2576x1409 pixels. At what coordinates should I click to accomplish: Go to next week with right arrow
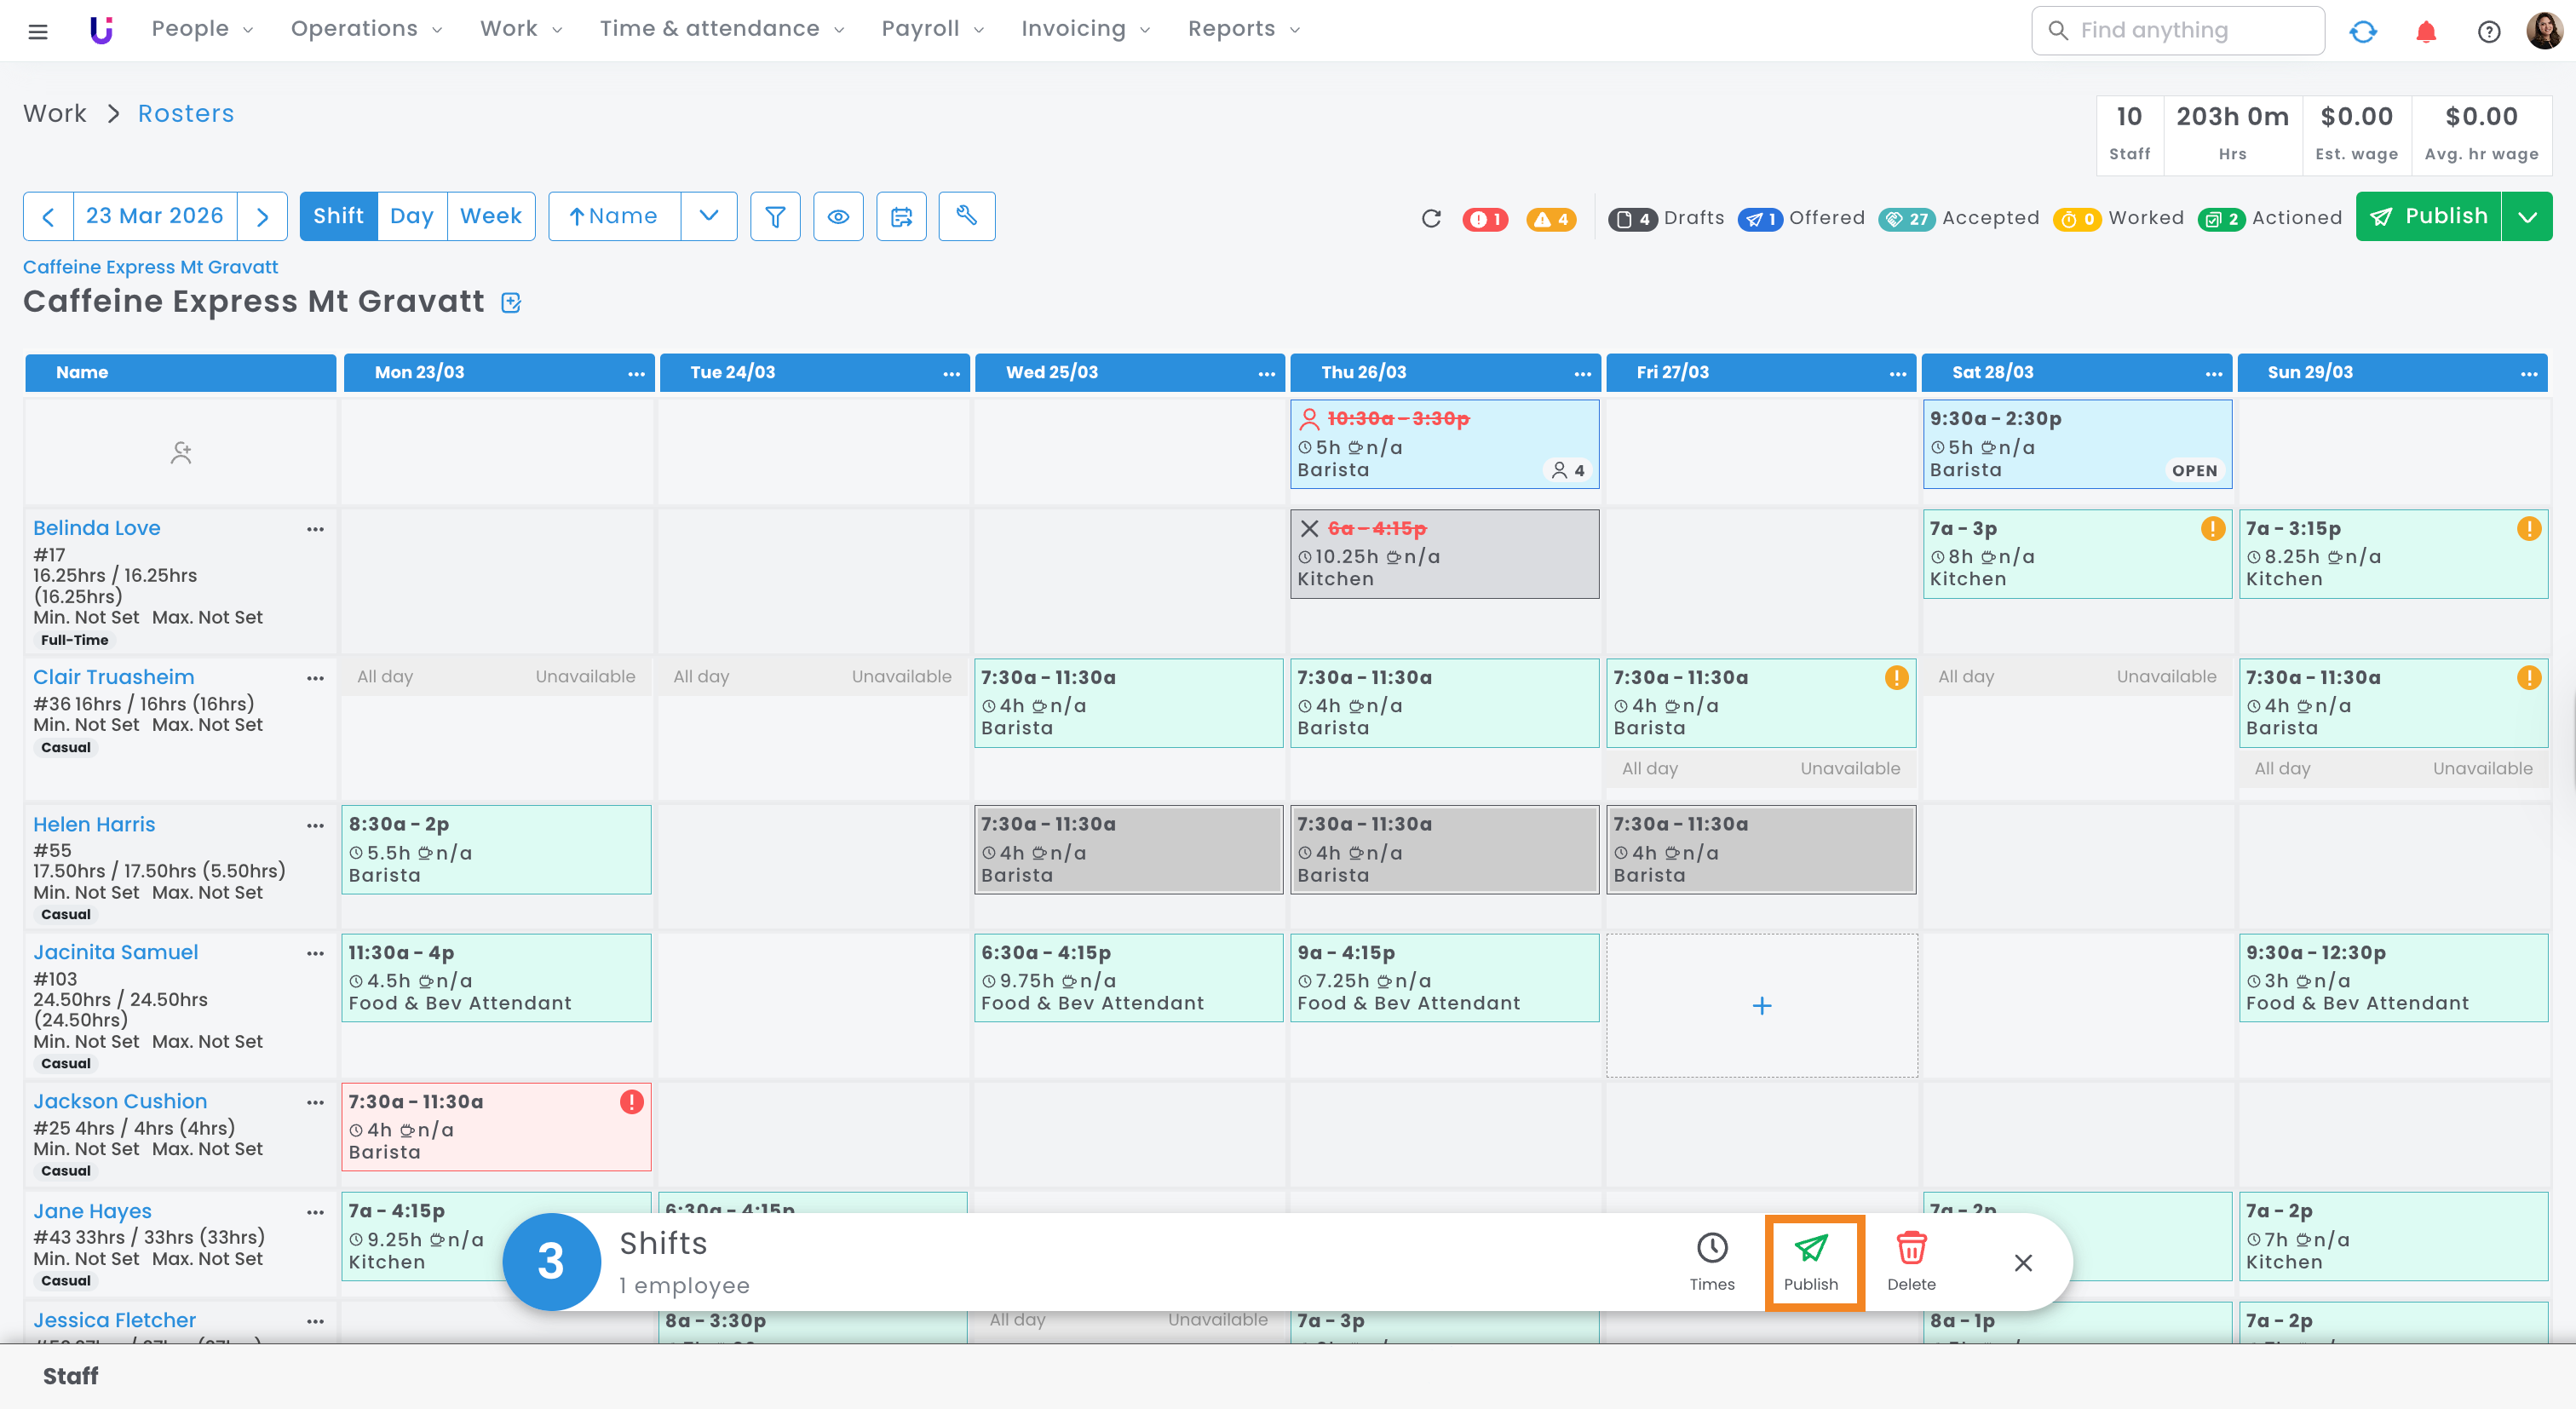pyautogui.click(x=263, y=216)
